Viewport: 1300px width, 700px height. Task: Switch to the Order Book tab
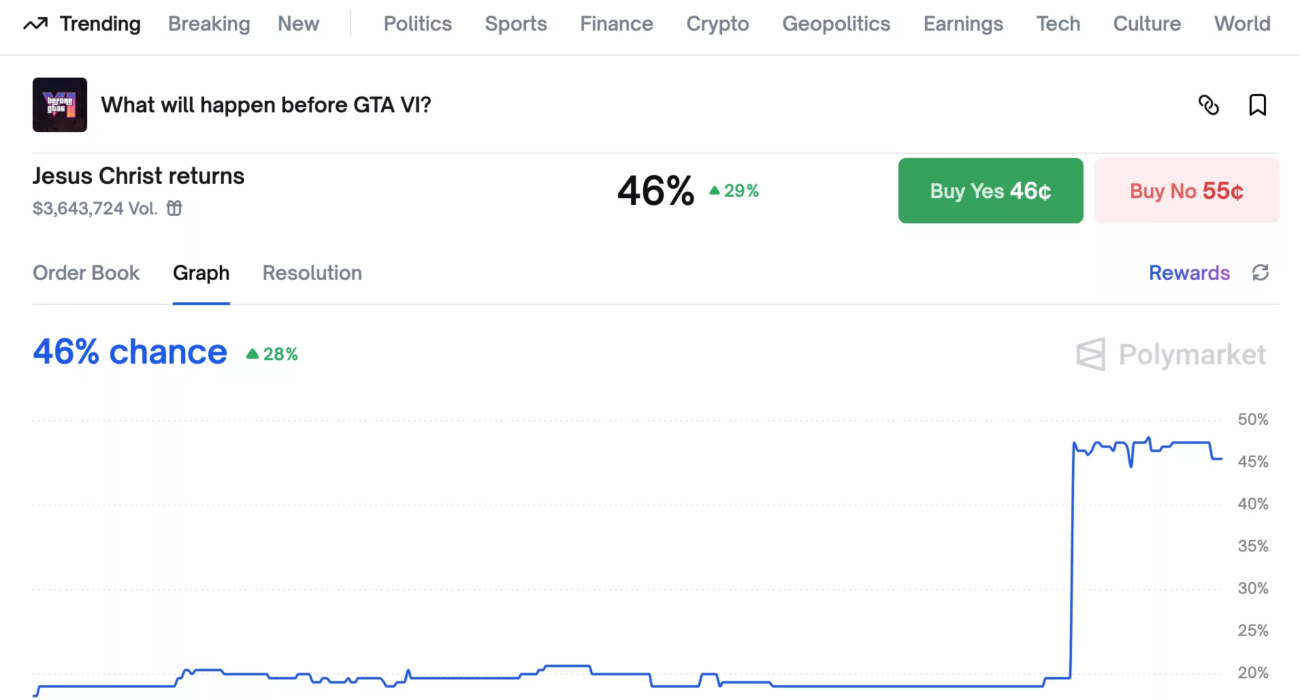(86, 273)
